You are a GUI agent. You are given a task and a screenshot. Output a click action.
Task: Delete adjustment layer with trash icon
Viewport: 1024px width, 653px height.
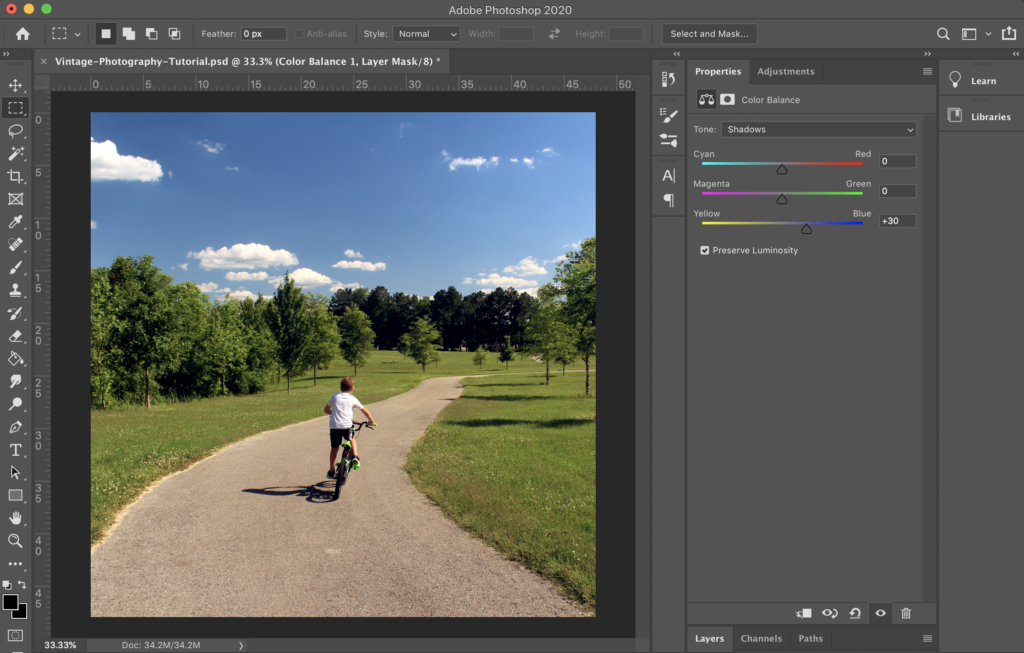click(906, 613)
